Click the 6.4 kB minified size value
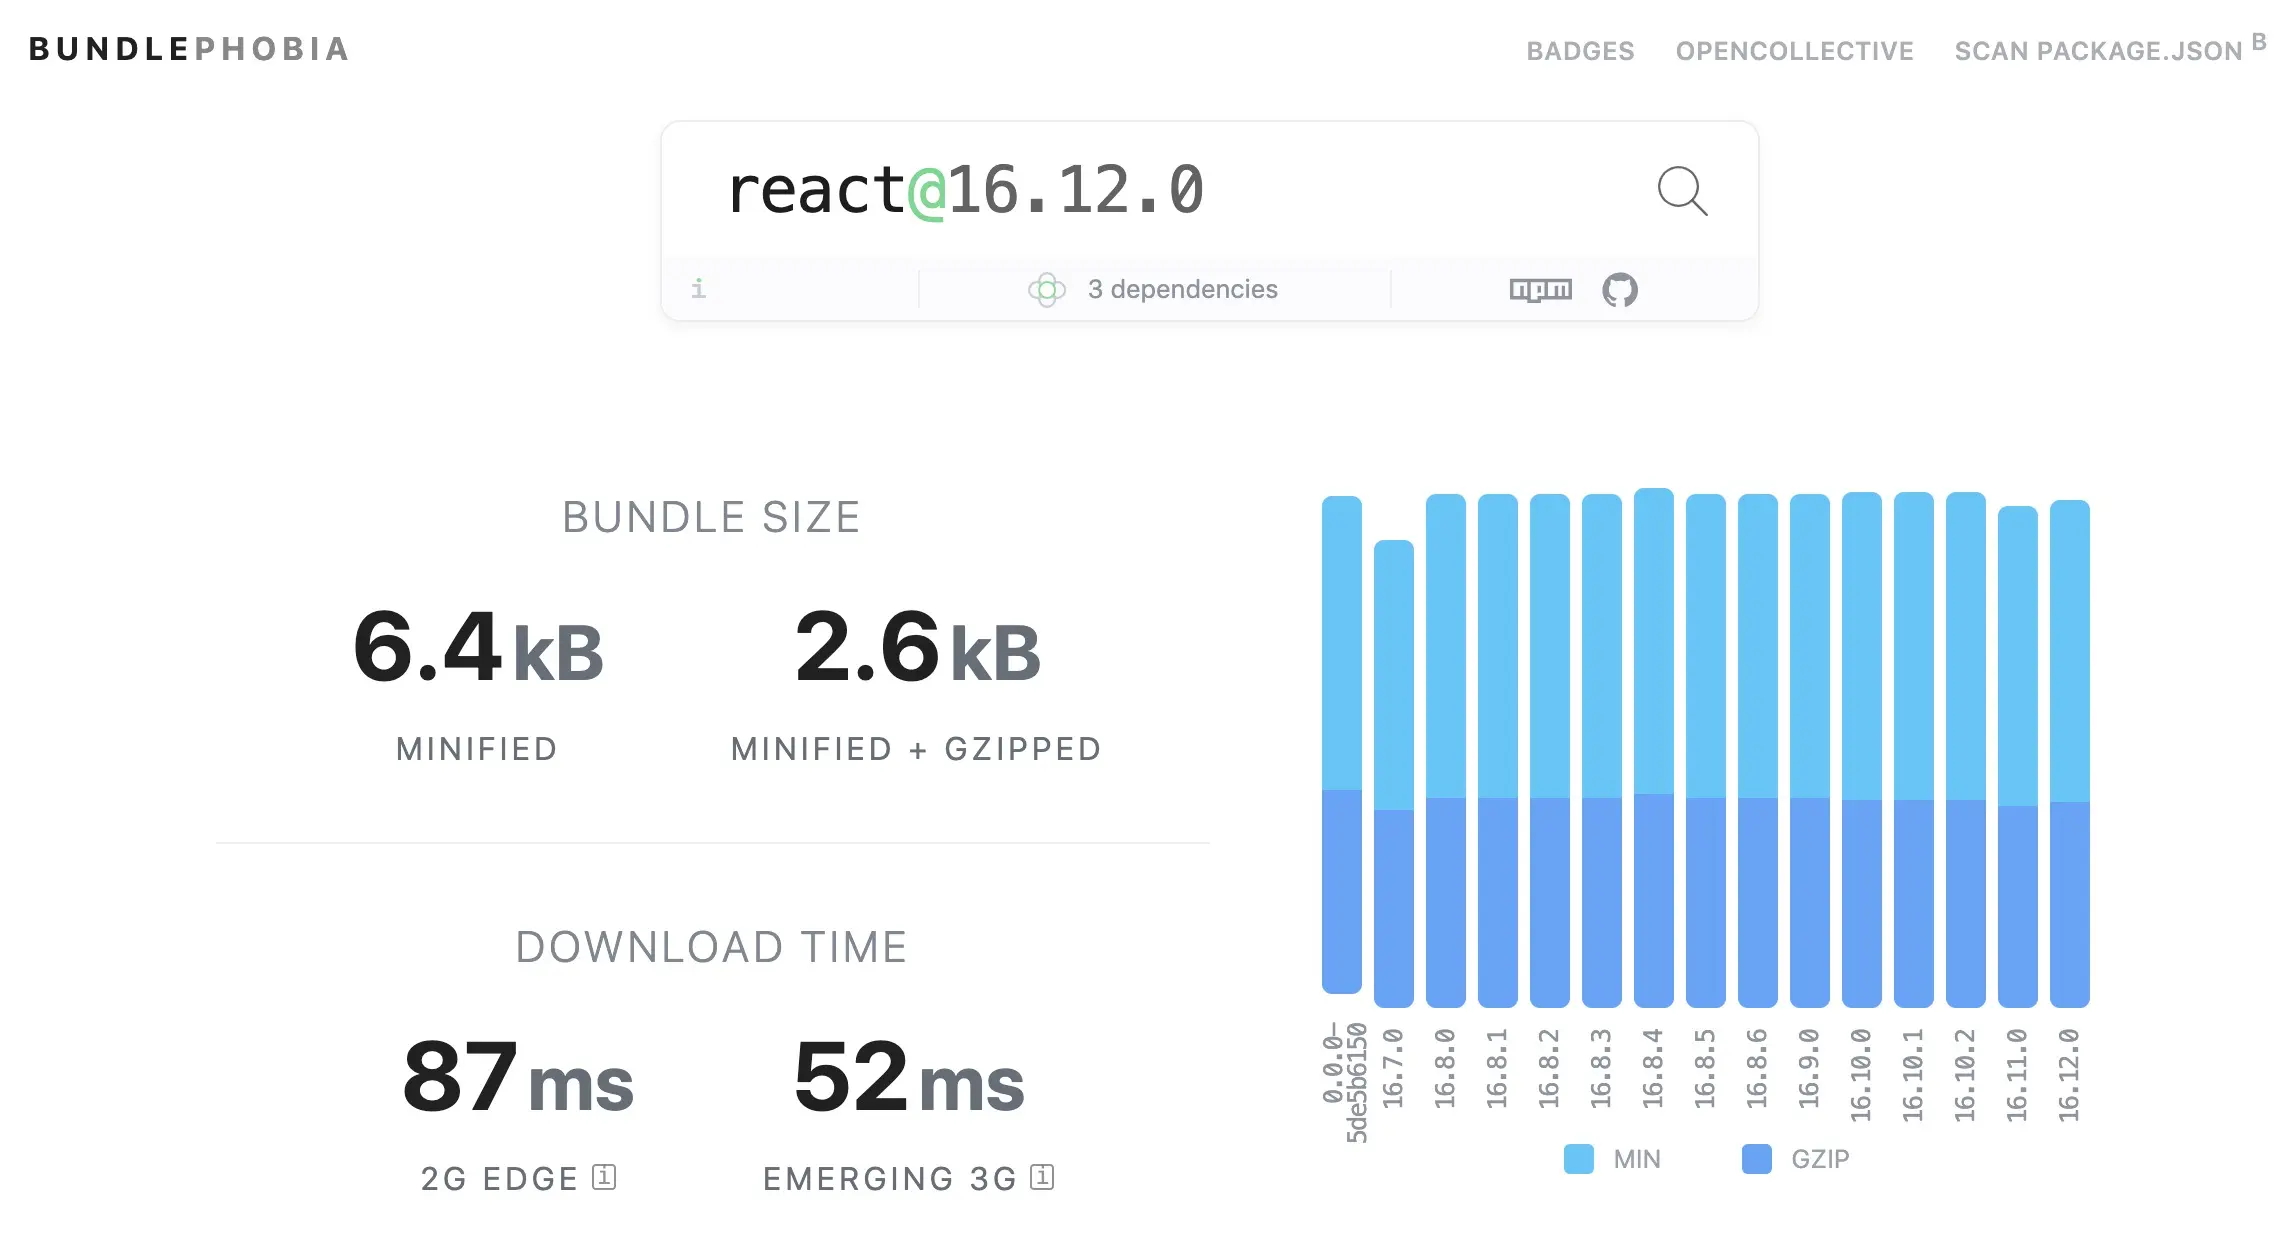2284x1252 pixels. tap(478, 648)
